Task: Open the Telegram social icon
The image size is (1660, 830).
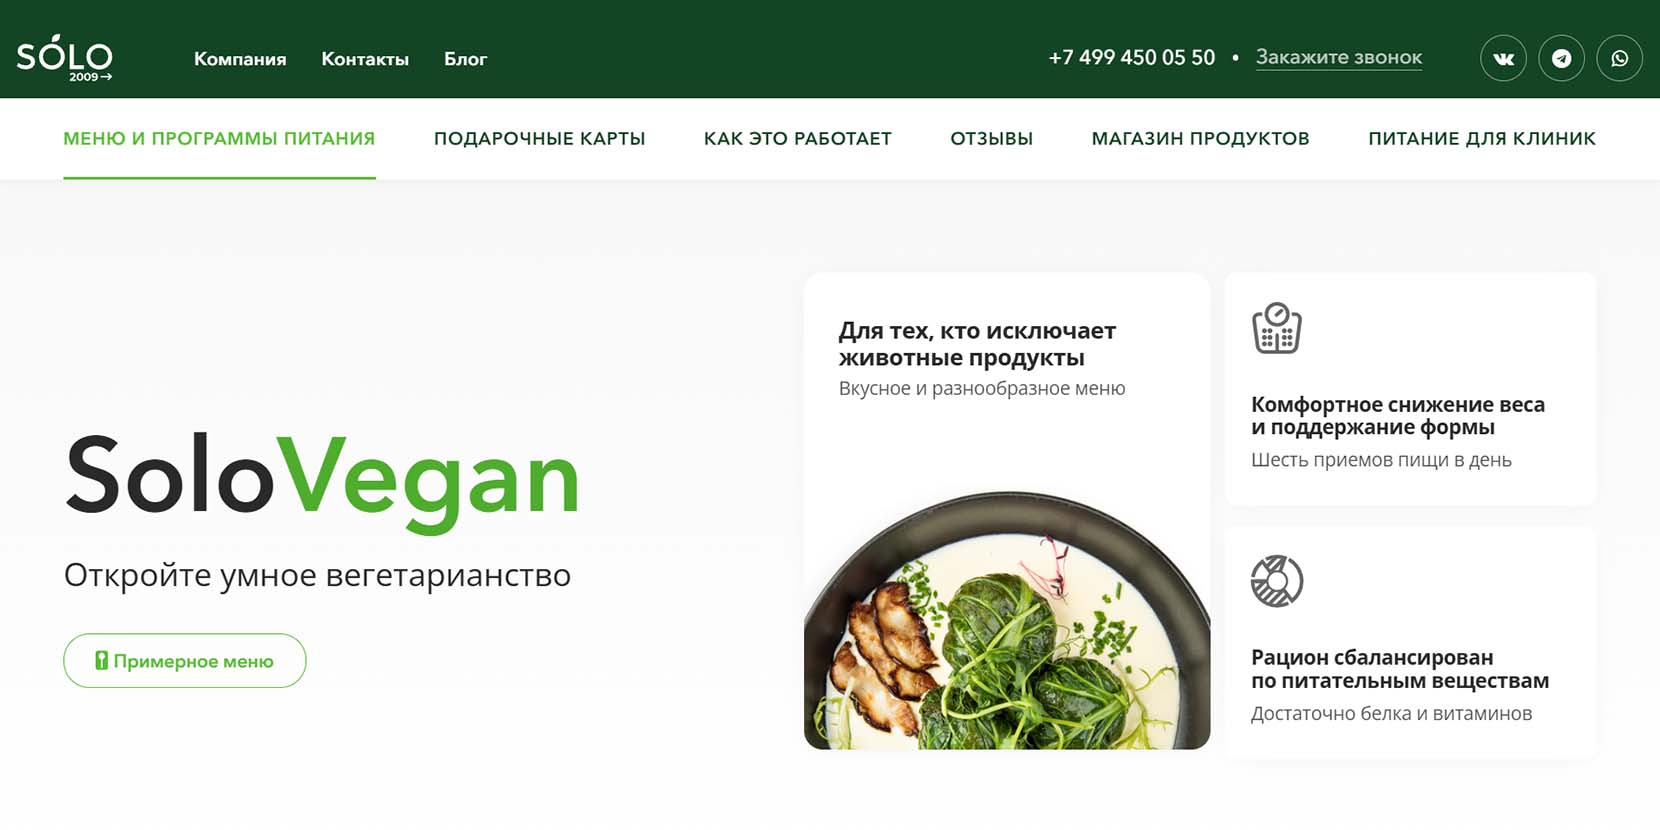Action: point(1561,58)
